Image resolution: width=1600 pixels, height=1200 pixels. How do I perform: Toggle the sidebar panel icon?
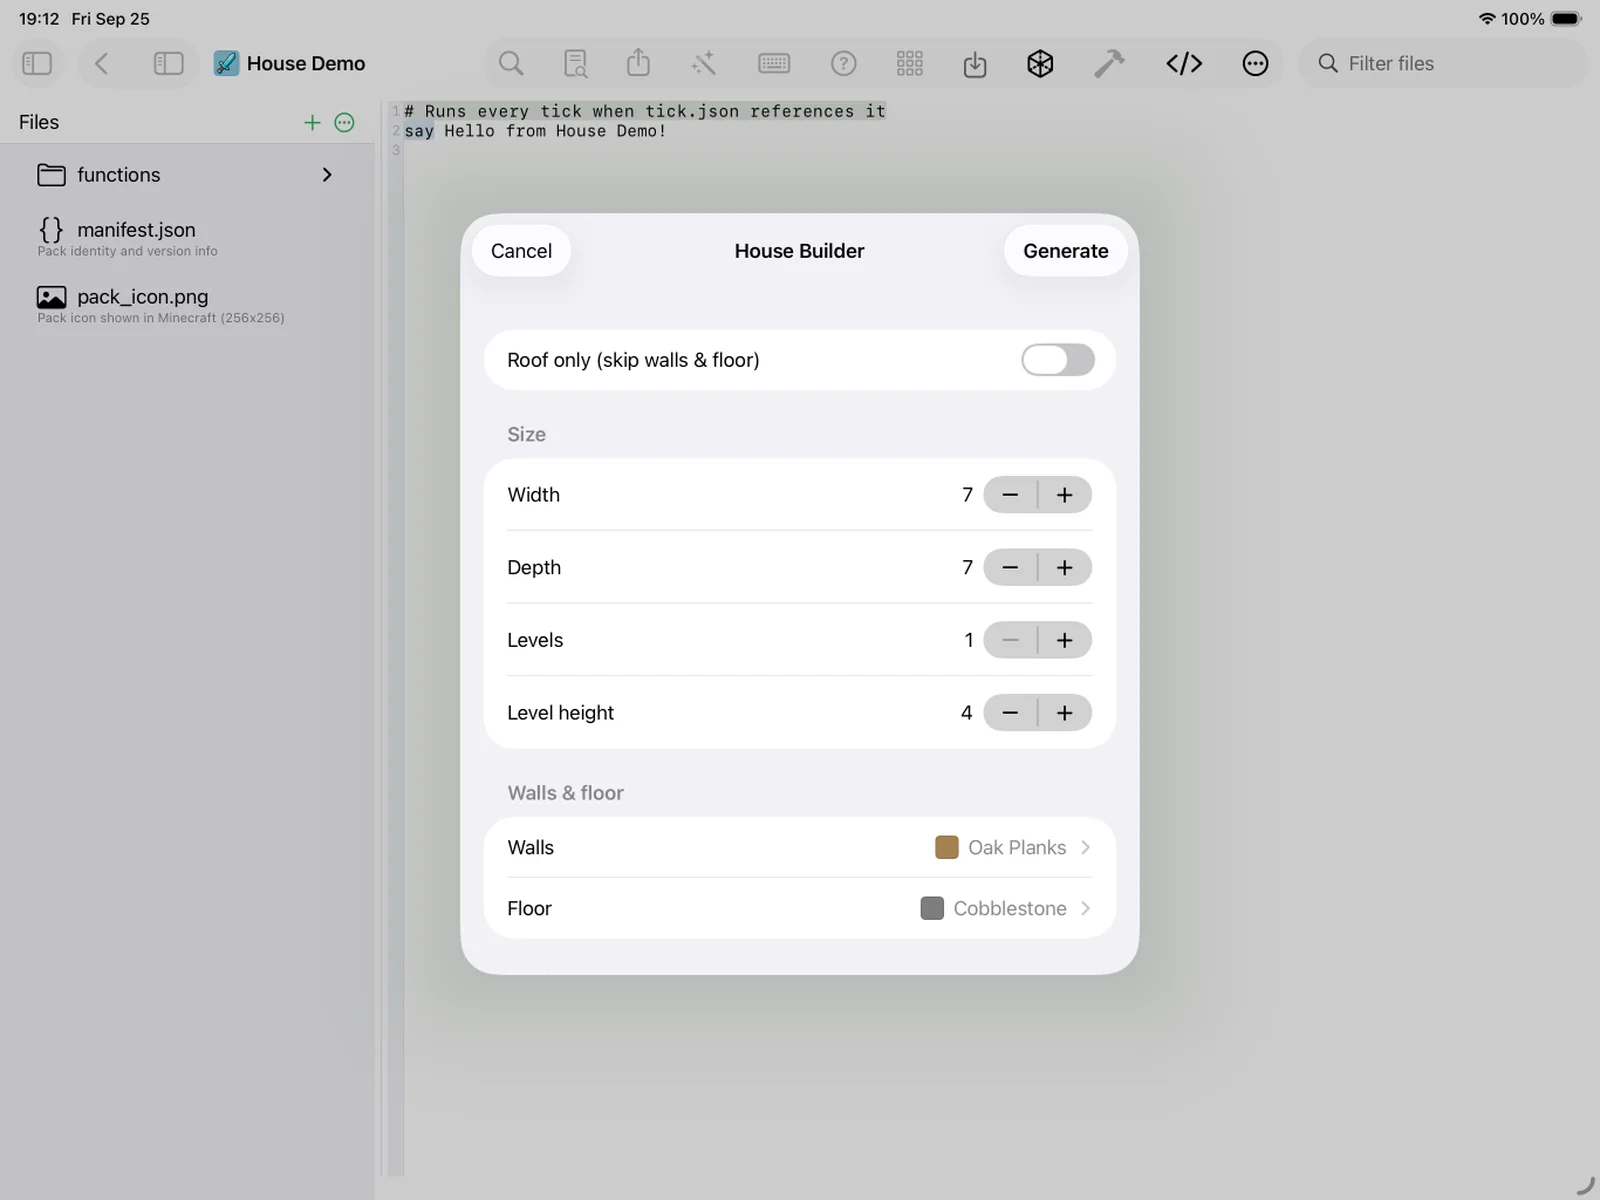click(37, 63)
